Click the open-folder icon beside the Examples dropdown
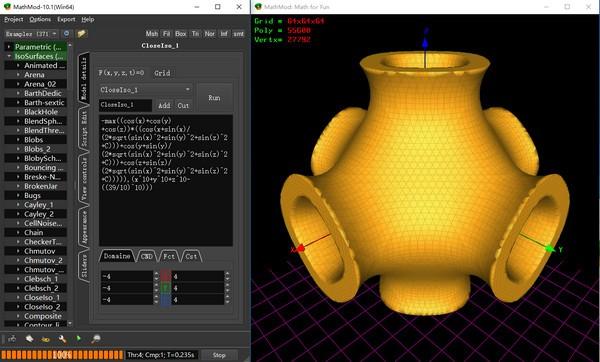 click(x=81, y=34)
